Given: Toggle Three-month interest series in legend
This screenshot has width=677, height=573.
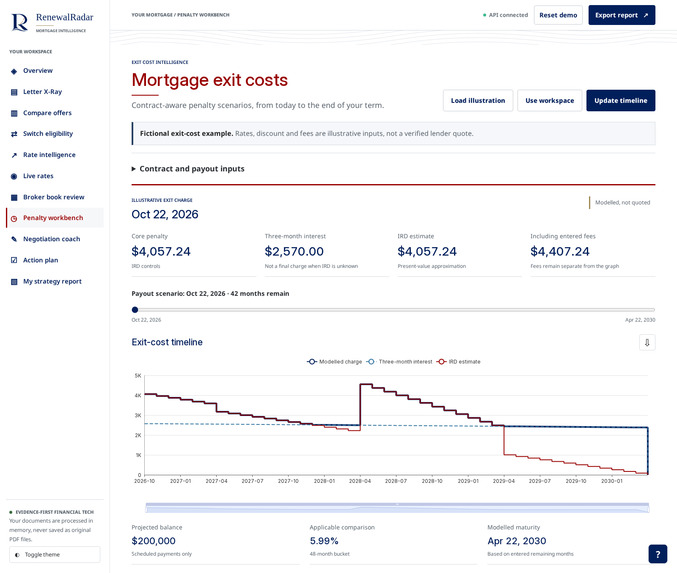Looking at the screenshot, I should [399, 362].
